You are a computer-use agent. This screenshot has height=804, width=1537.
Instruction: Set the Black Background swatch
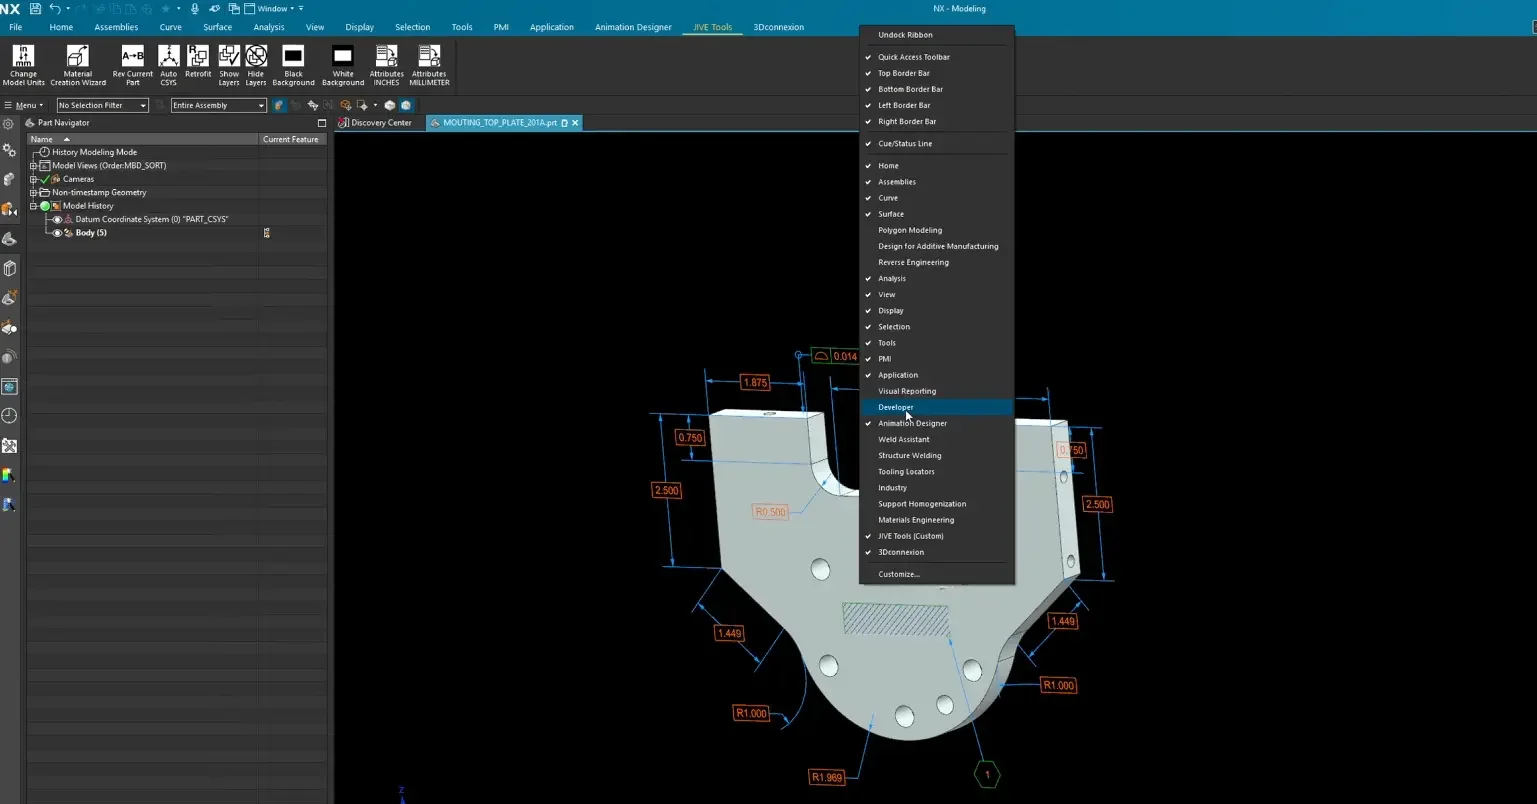293,65
